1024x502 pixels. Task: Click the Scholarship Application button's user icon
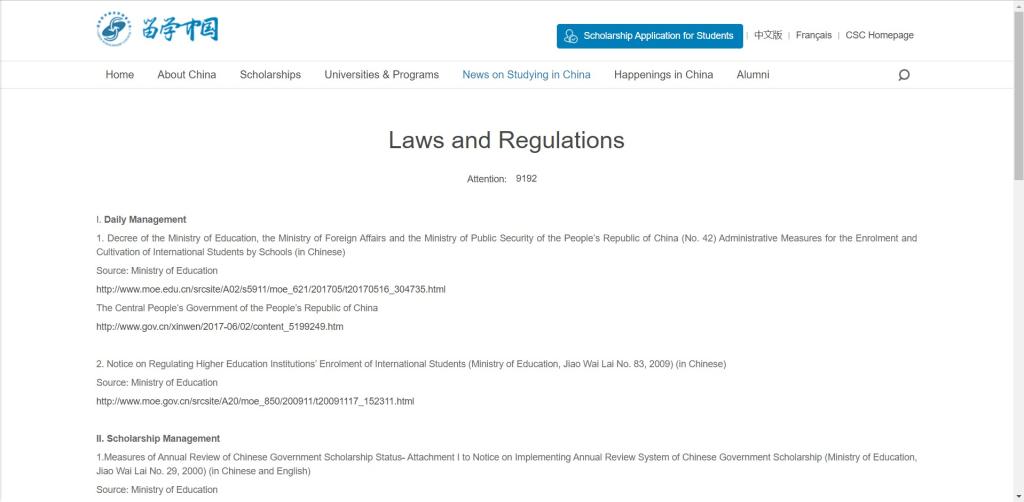[x=571, y=36]
